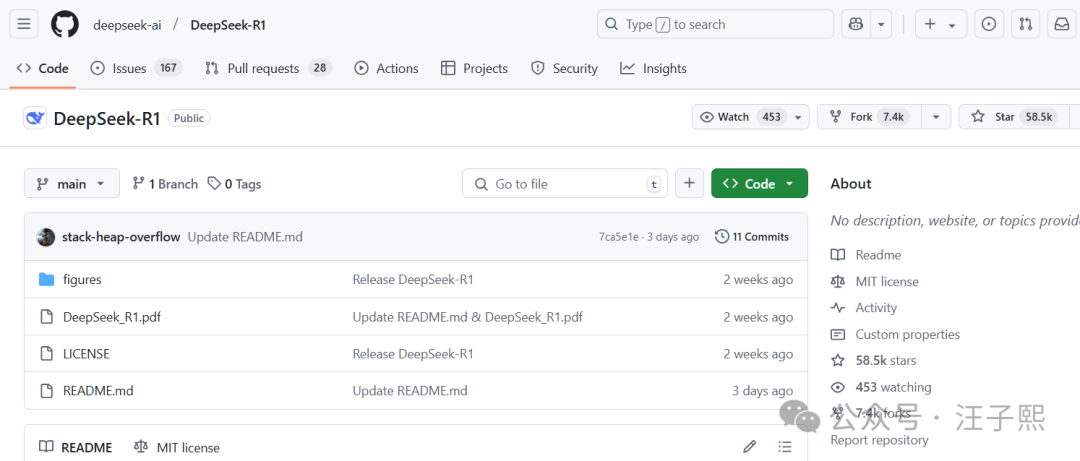Click the GitHub logo icon
The width and height of the screenshot is (1080, 461).
coord(64,24)
